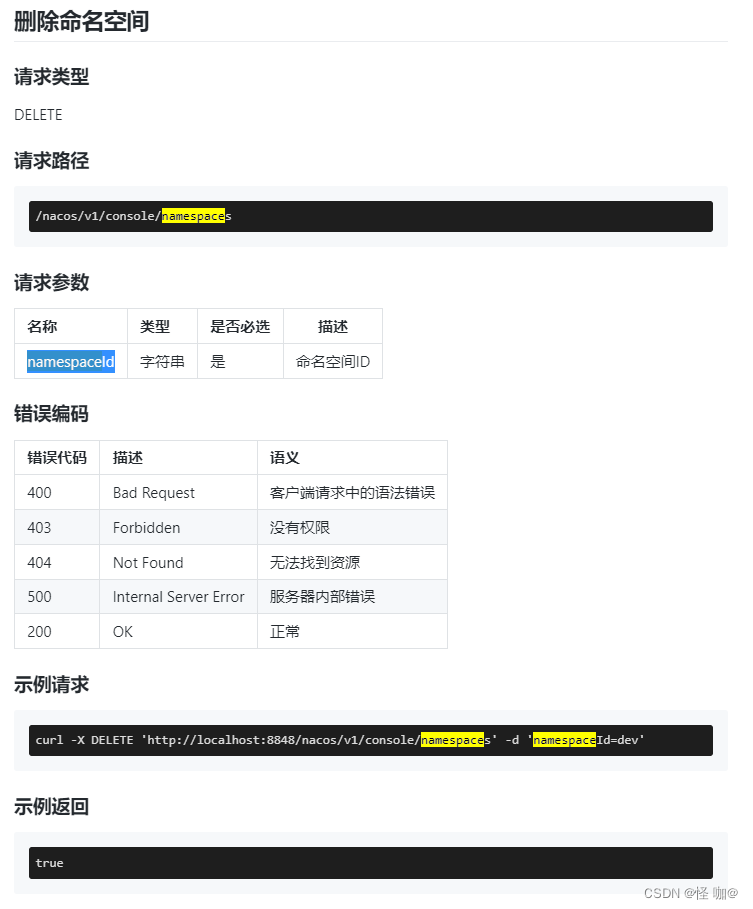Click the CSDN author watermark text
This screenshot has height=909, width=753.
690,893
